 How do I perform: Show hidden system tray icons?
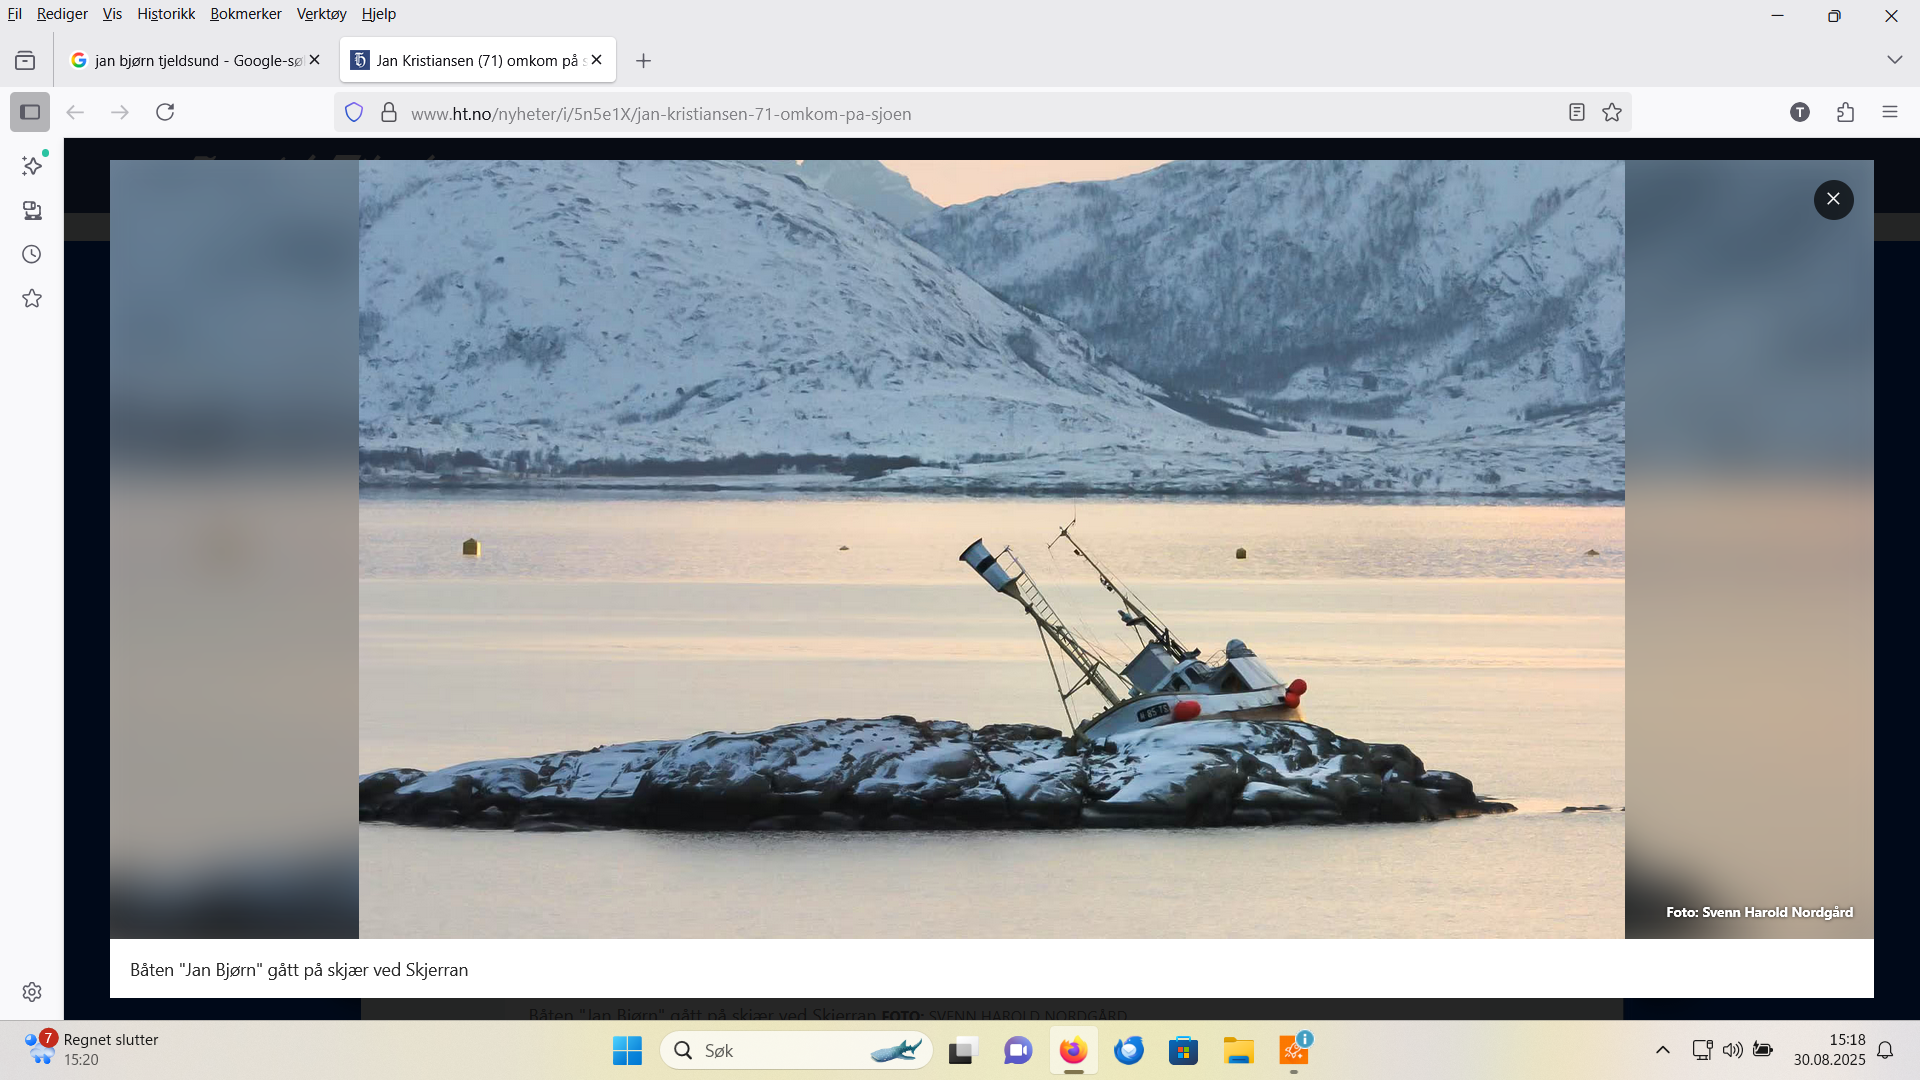tap(1662, 1050)
